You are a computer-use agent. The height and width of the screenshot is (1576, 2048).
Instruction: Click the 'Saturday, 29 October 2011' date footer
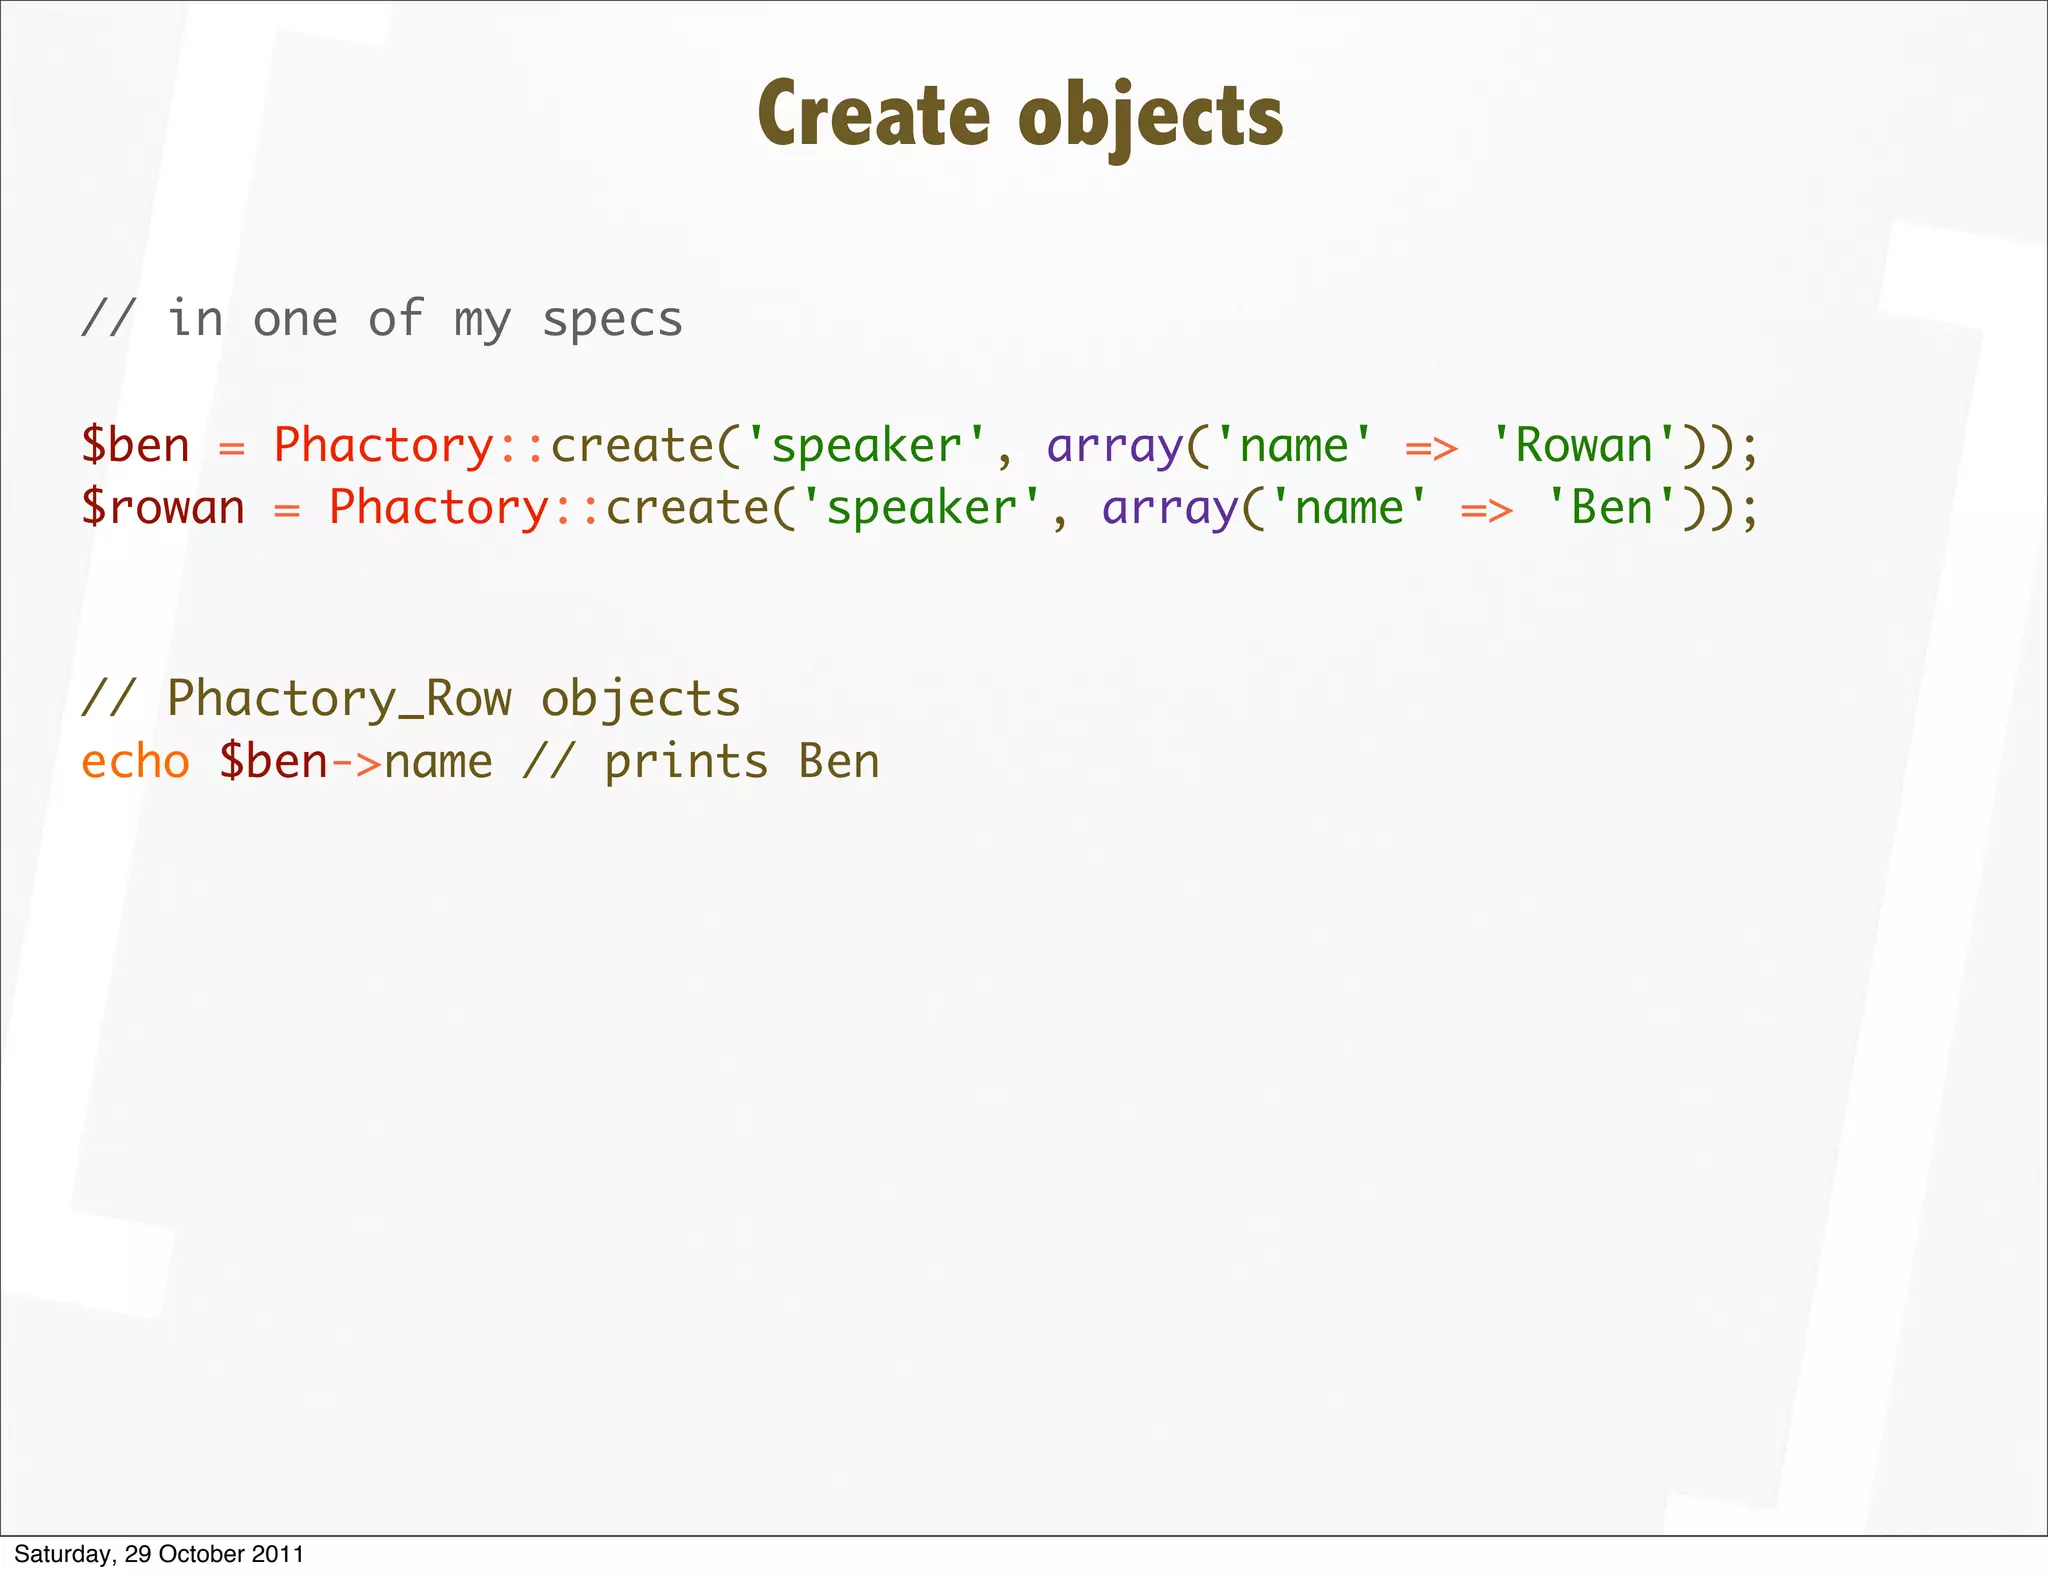[x=159, y=1554]
